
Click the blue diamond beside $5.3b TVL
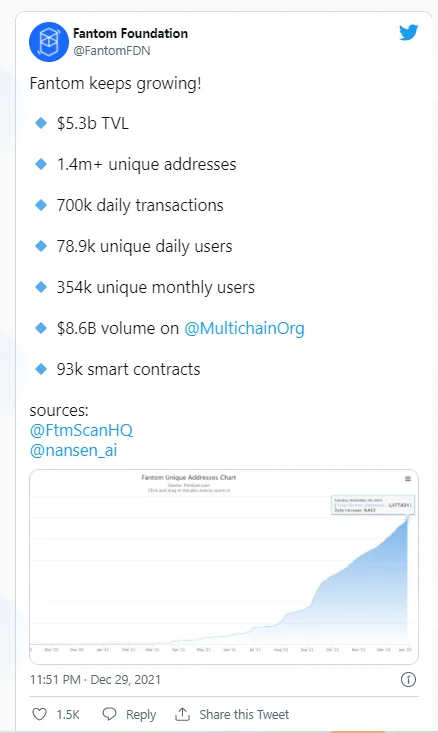[x=41, y=123]
